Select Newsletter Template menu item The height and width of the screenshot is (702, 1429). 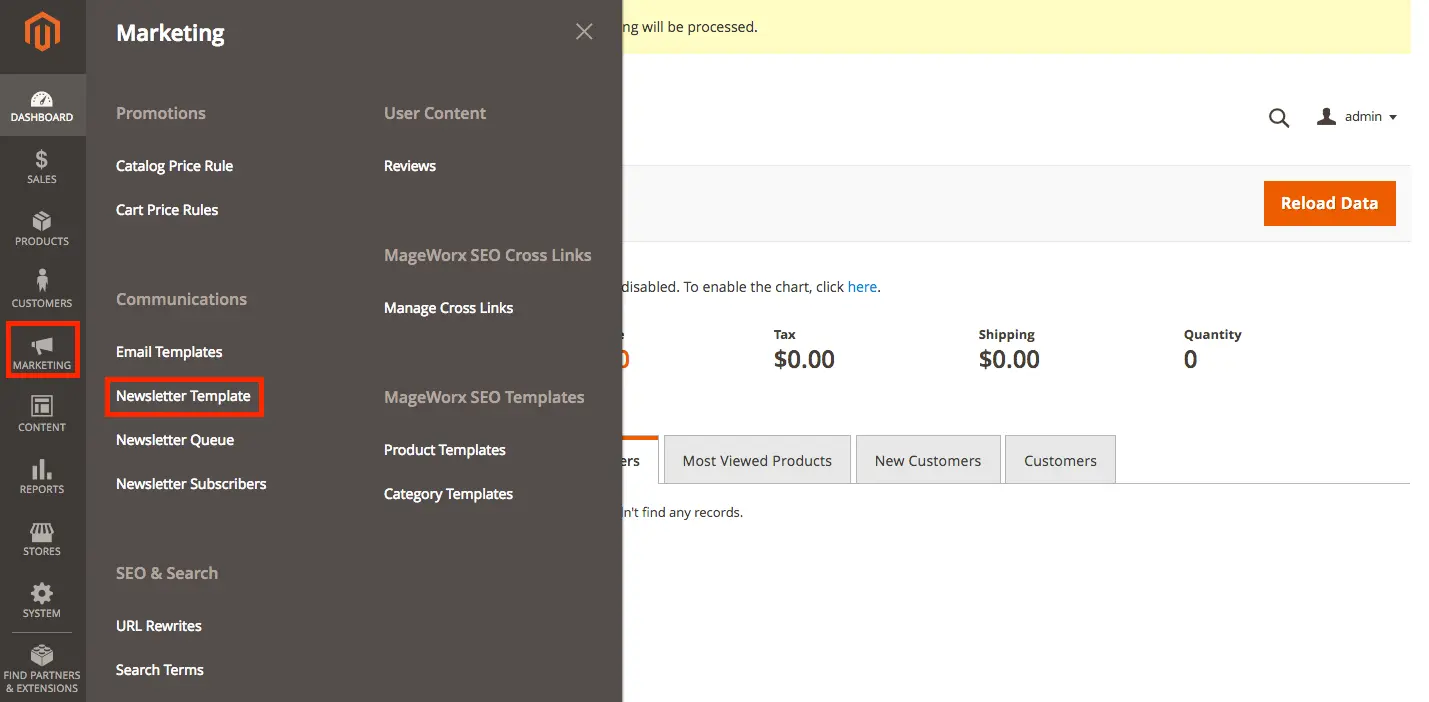click(x=183, y=396)
